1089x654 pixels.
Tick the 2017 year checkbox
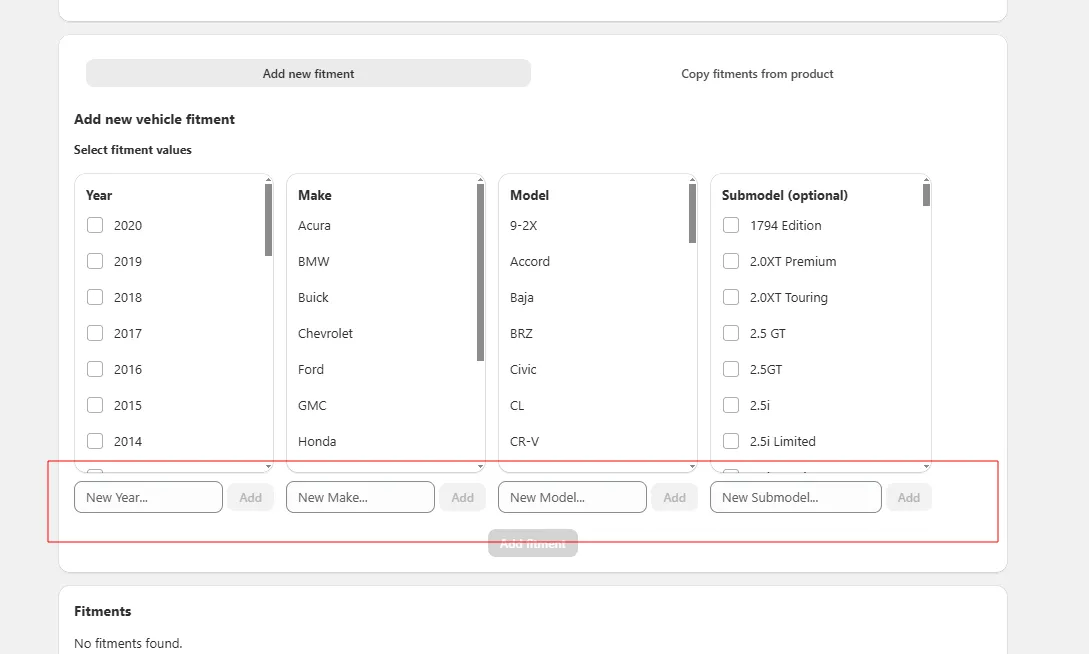[95, 333]
